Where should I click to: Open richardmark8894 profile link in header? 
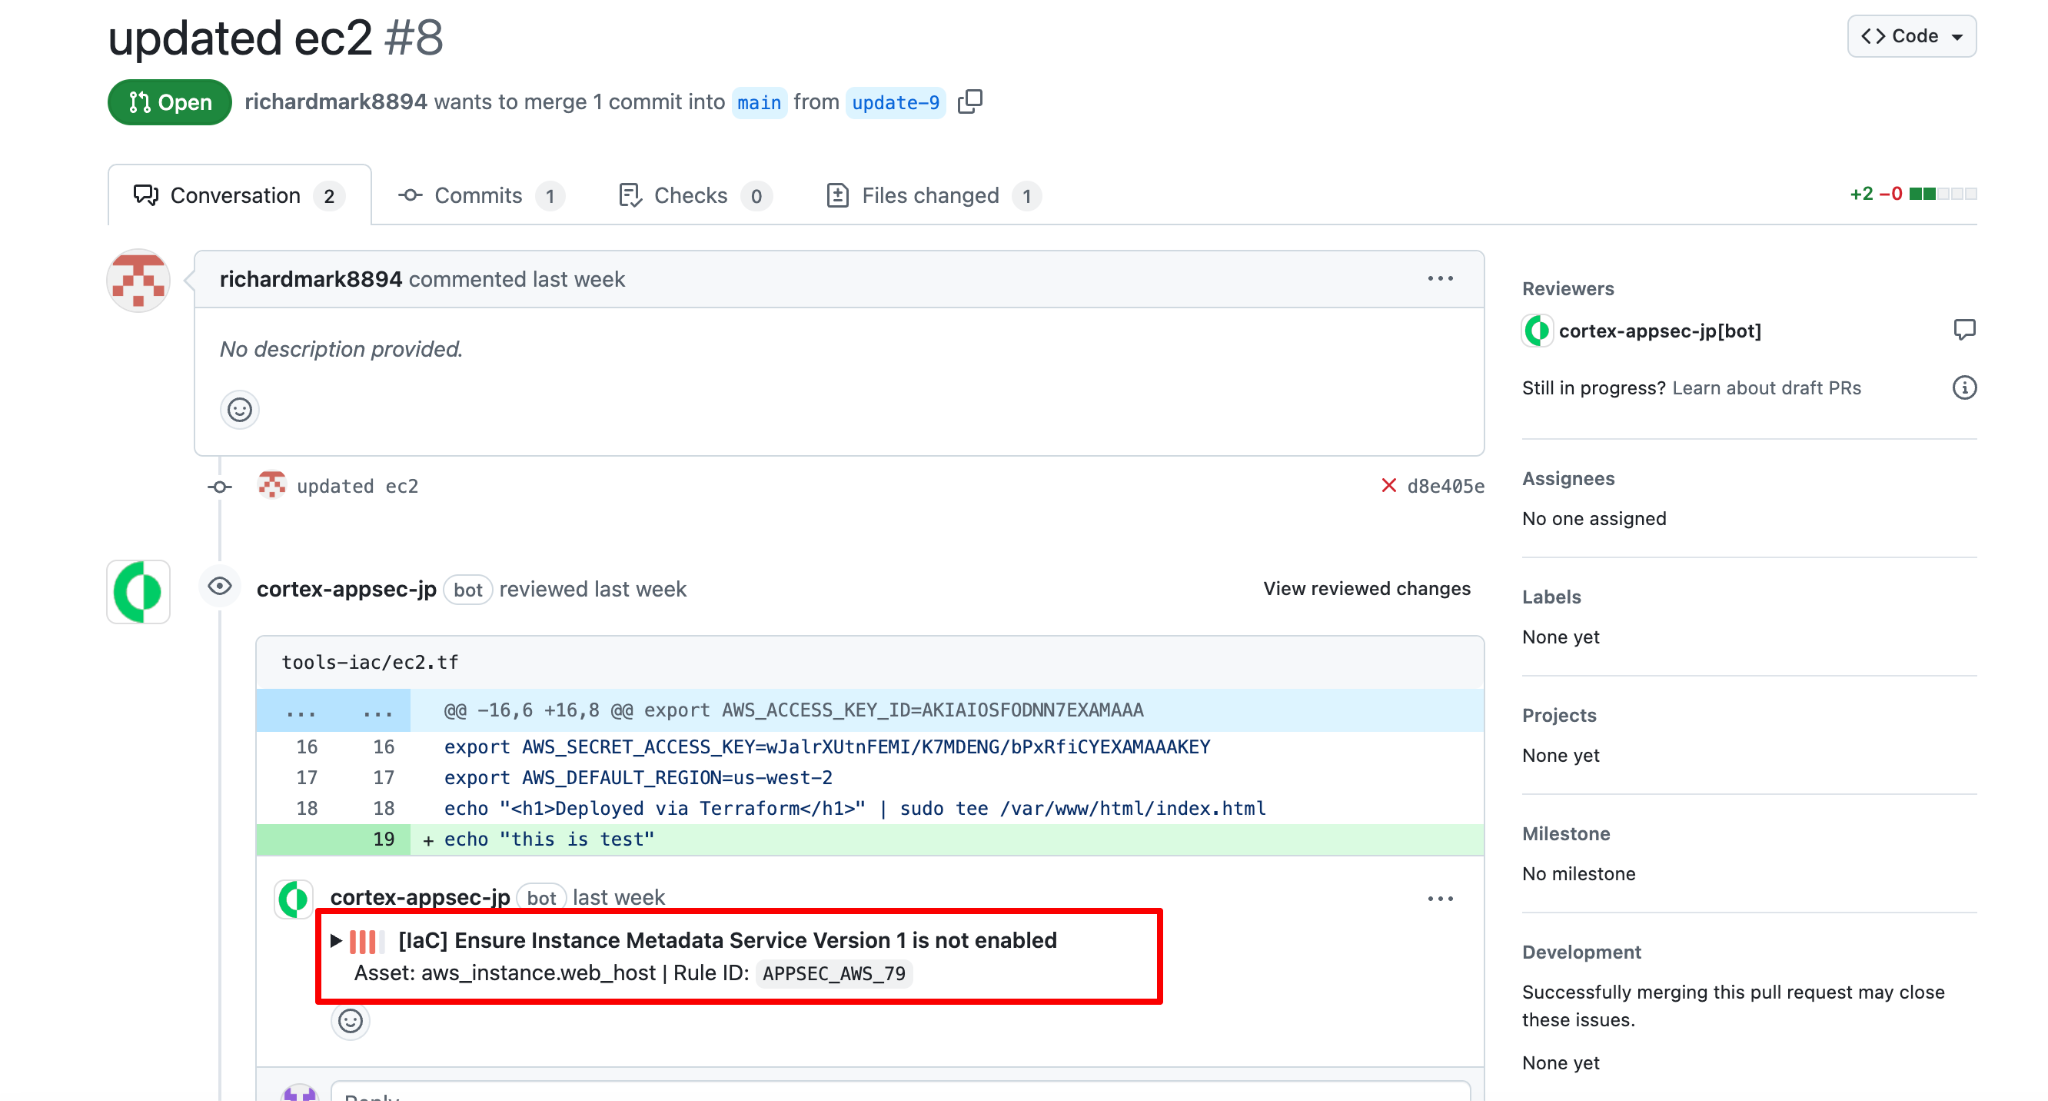pos(336,102)
